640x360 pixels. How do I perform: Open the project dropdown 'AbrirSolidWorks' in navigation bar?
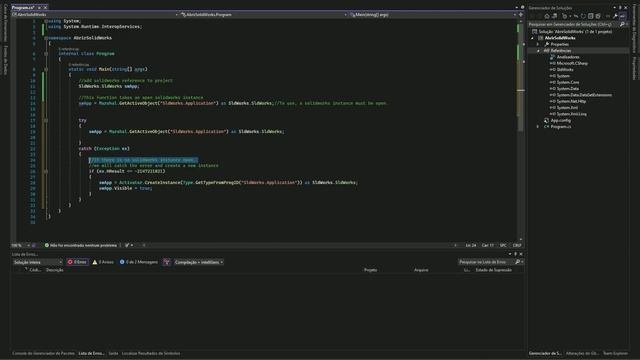coord(95,15)
